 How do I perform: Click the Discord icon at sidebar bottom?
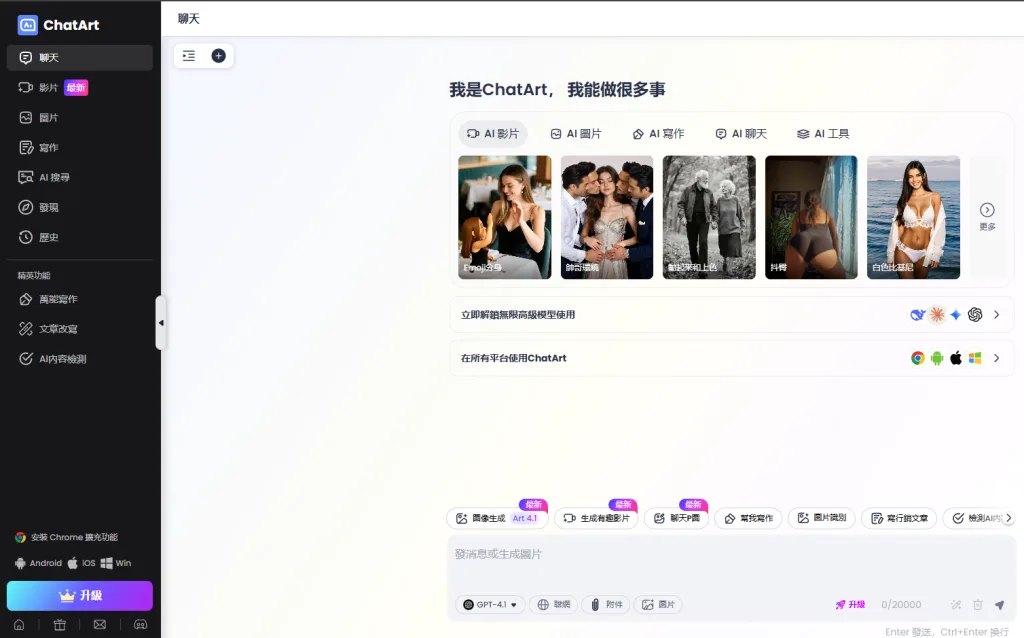pyautogui.click(x=140, y=625)
